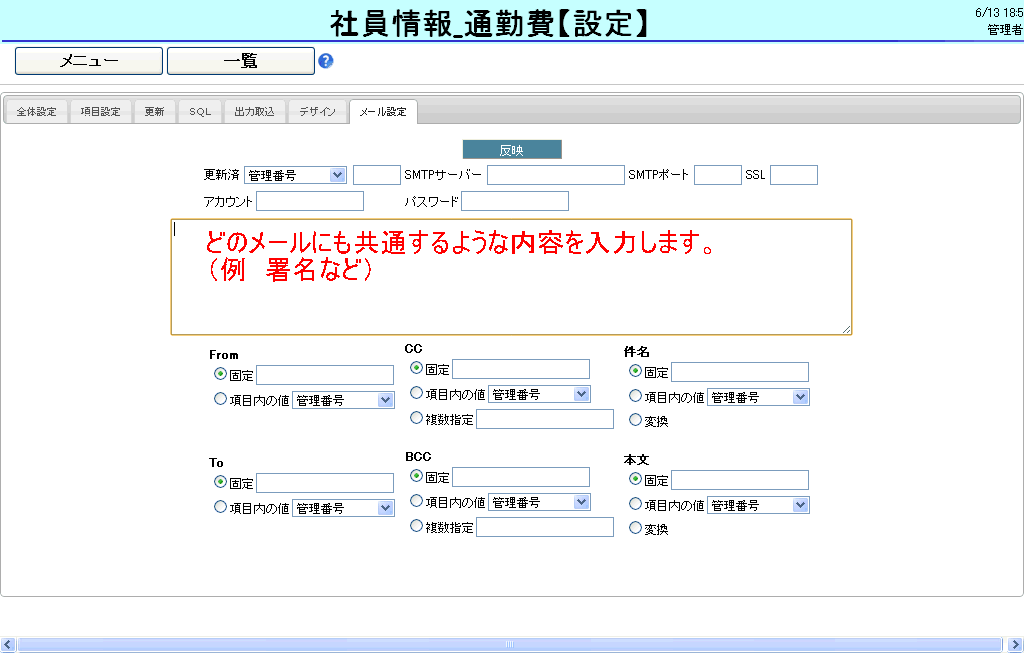Switch to the SQL tab
1024x653 pixels.
pos(200,112)
